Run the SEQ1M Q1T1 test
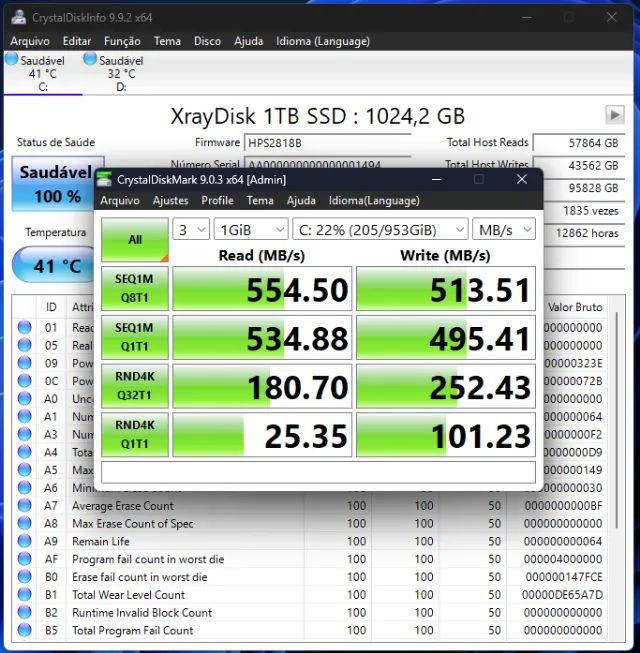The height and width of the screenshot is (653, 640). 135,337
